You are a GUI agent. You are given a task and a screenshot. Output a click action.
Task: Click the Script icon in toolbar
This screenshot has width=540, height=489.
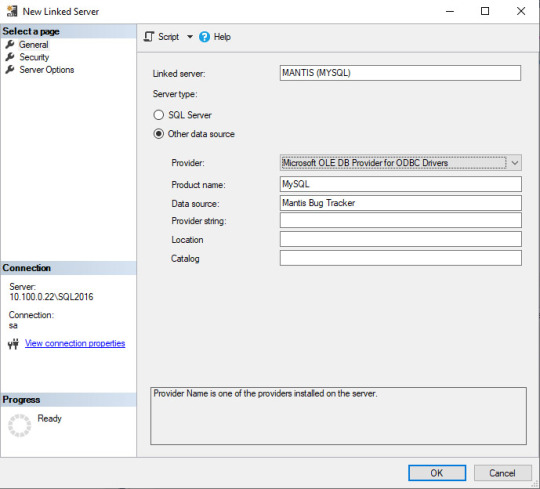(149, 37)
